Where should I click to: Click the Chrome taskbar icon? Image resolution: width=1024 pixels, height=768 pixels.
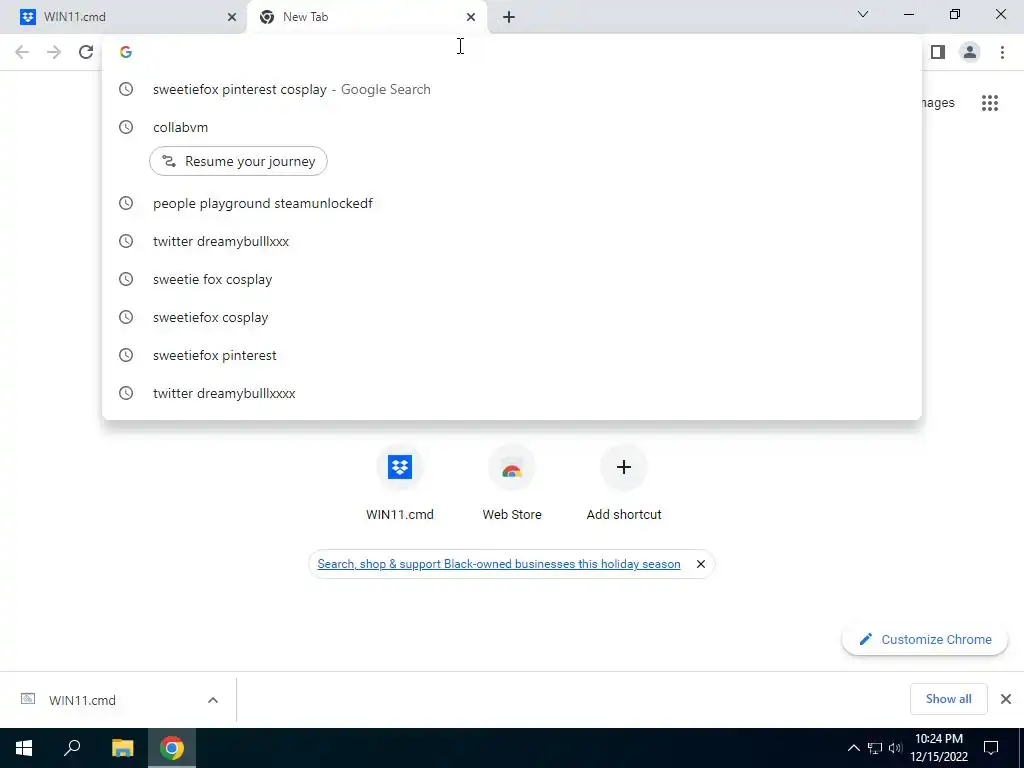[x=172, y=748]
